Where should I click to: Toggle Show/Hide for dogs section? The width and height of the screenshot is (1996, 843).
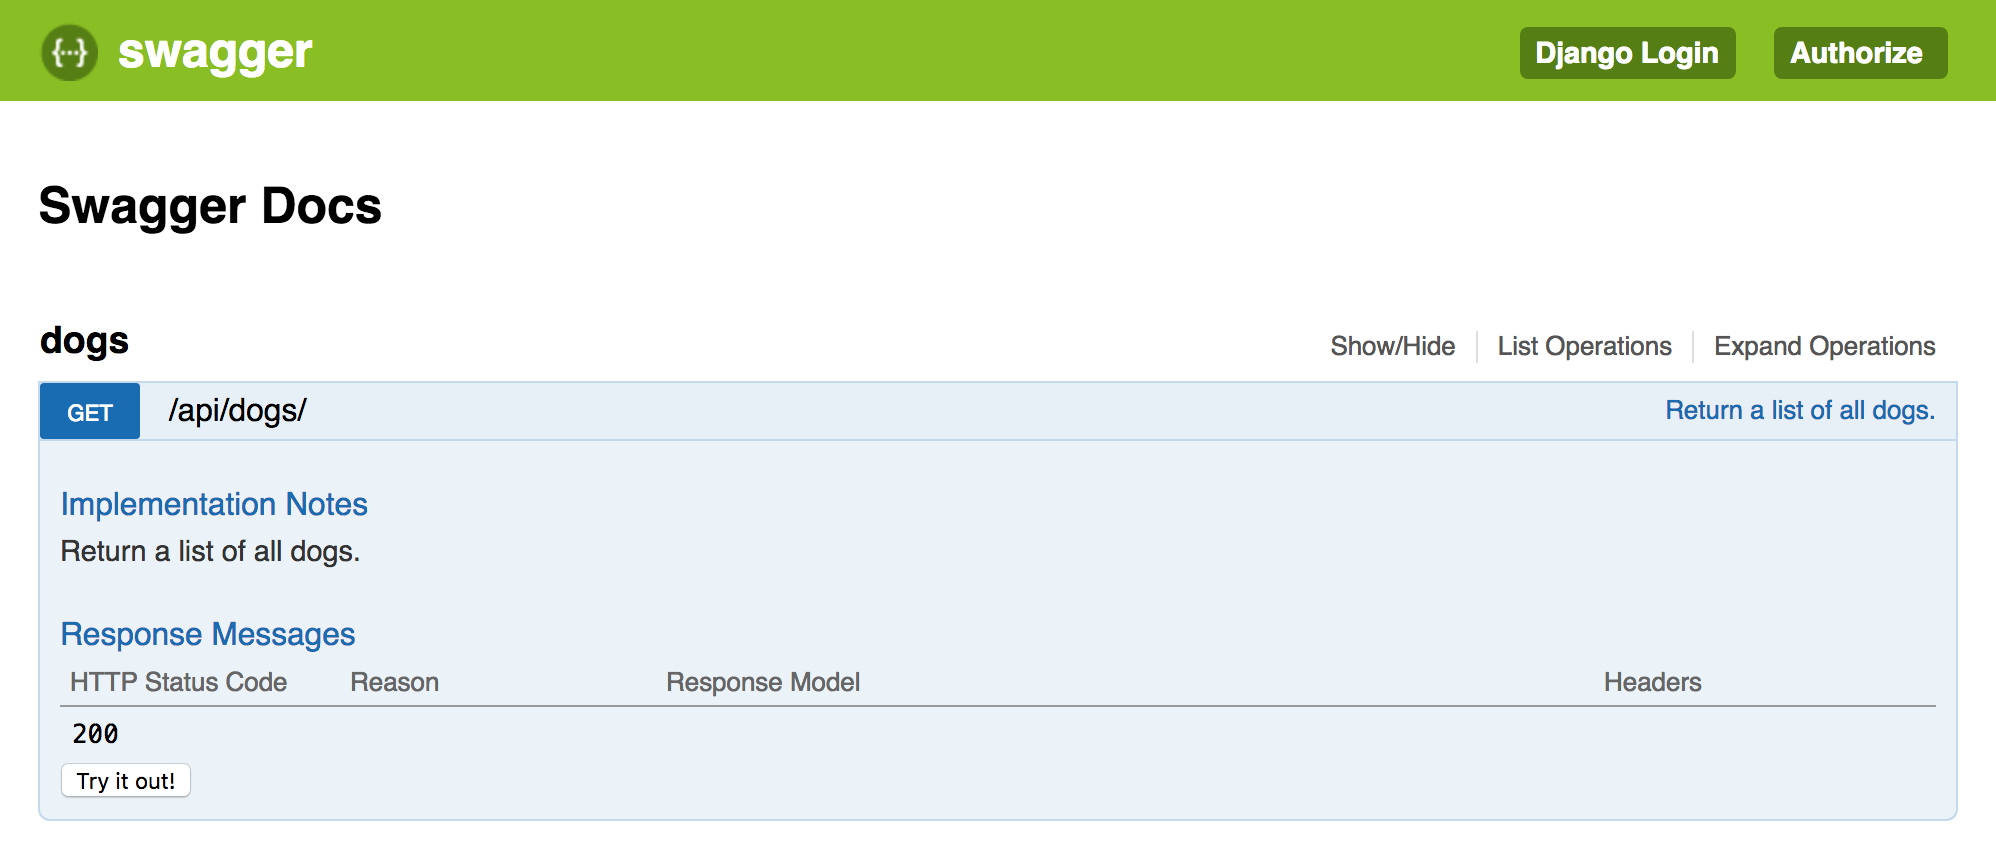(1392, 346)
